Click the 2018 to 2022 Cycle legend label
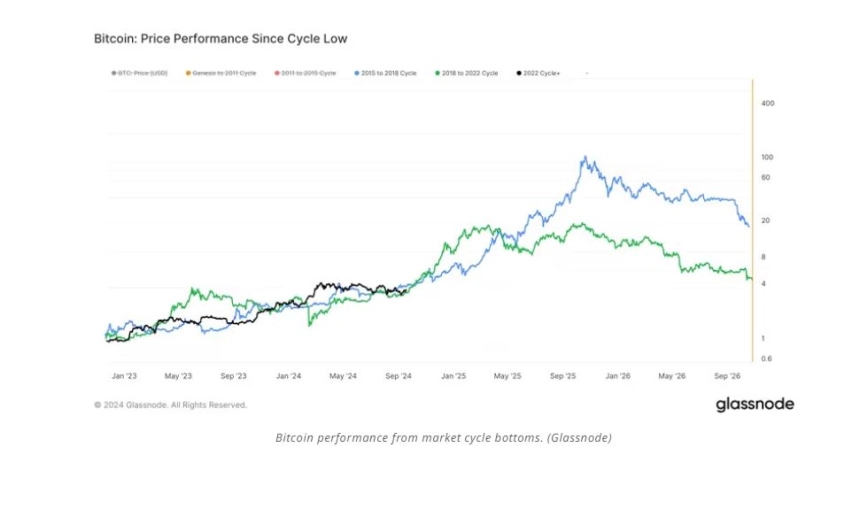Viewport: 860px width, 509px height. pyautogui.click(x=470, y=73)
